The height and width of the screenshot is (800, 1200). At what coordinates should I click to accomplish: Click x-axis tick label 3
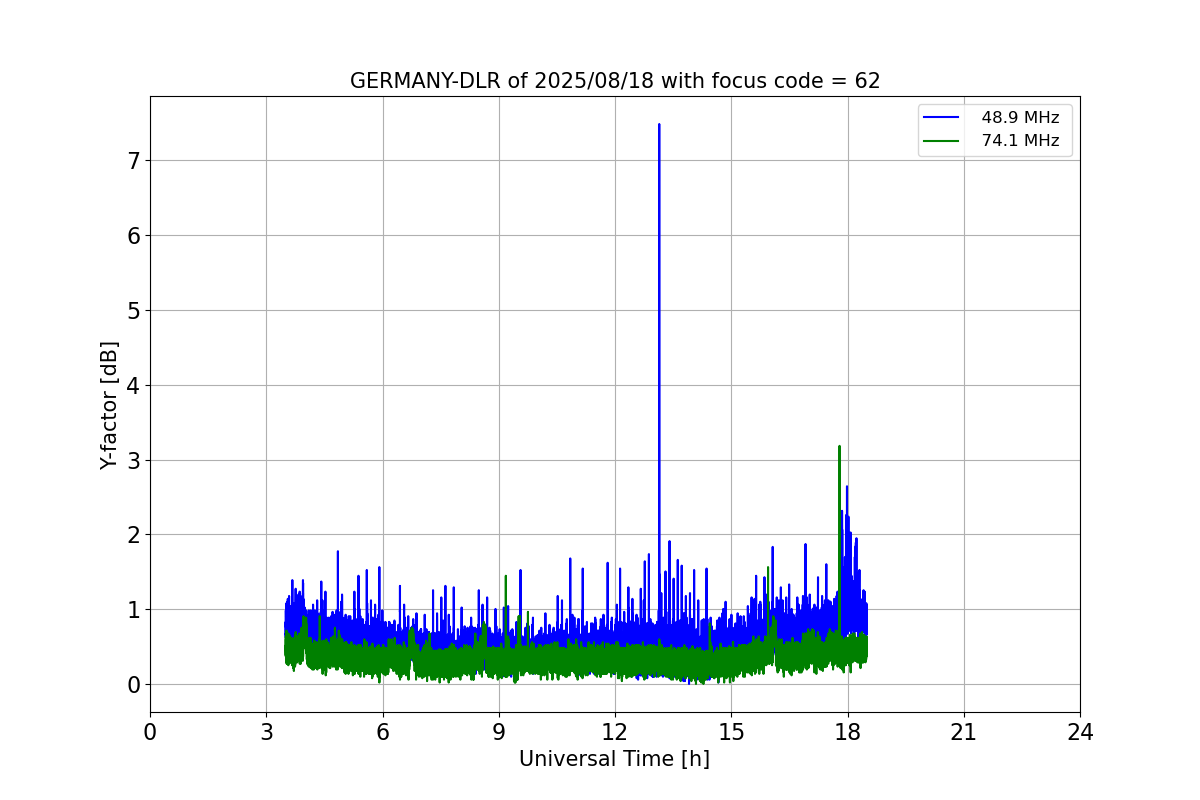point(266,732)
